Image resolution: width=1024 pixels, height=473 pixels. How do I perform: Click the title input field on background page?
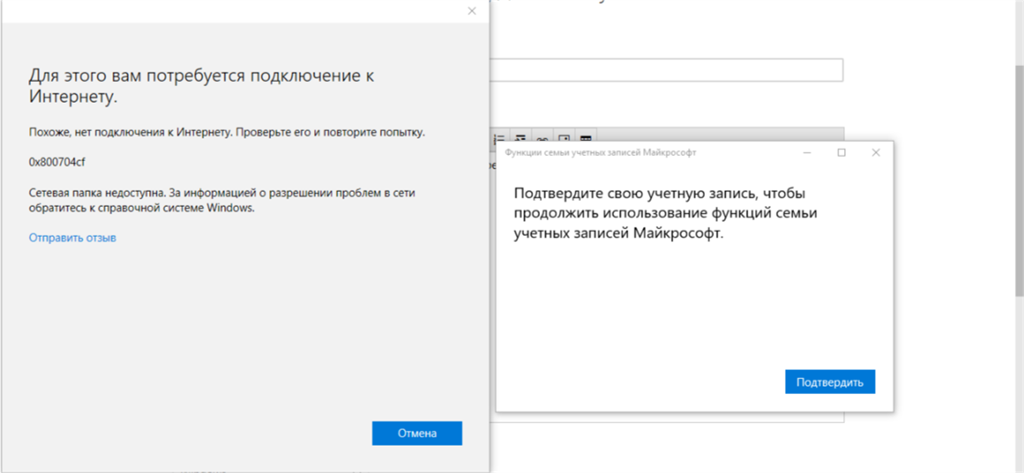coord(666,70)
